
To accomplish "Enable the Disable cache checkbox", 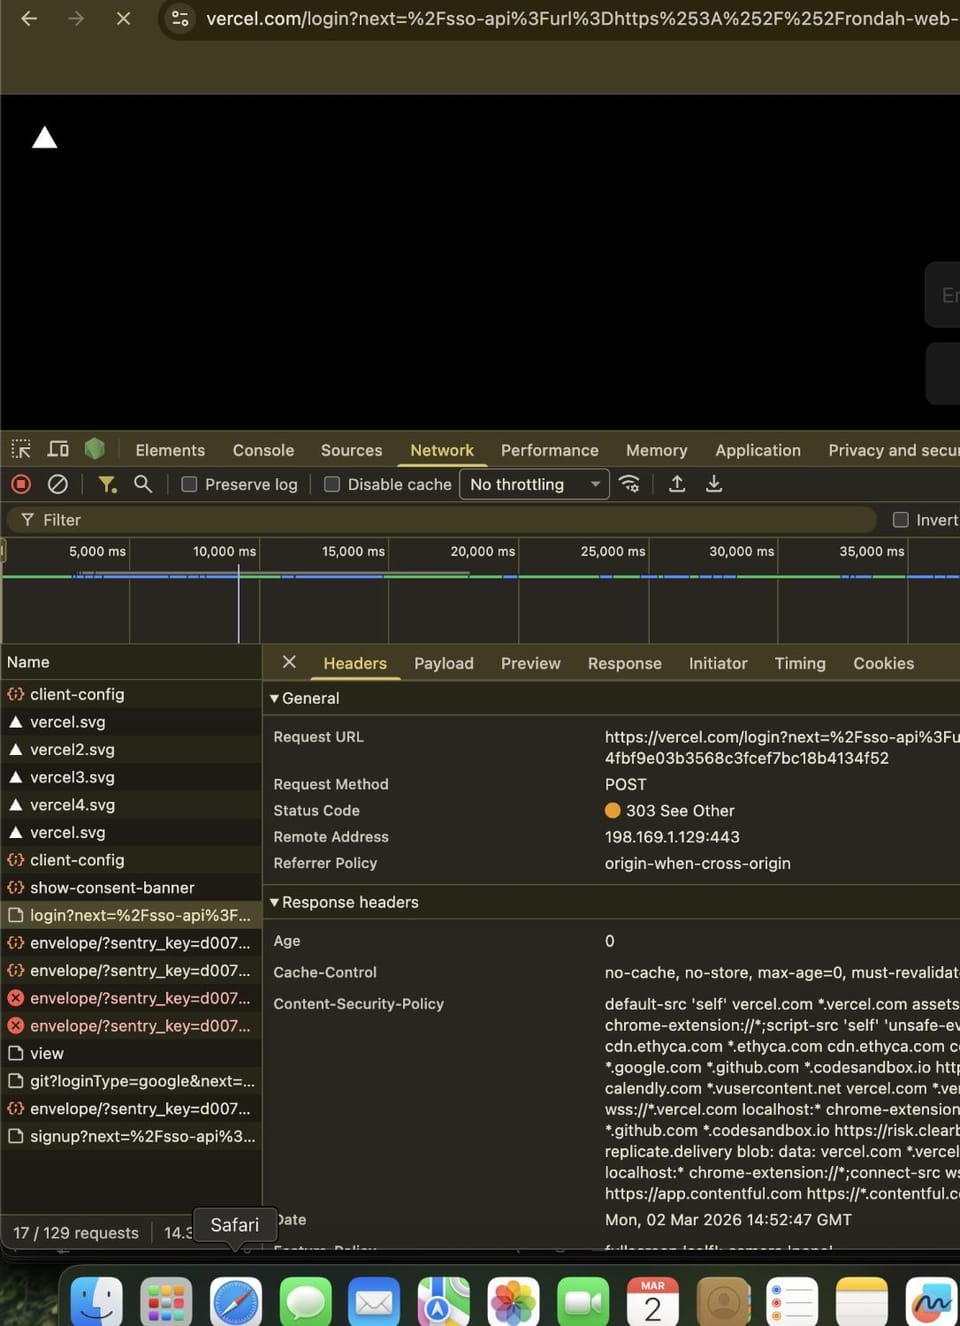I will [332, 484].
